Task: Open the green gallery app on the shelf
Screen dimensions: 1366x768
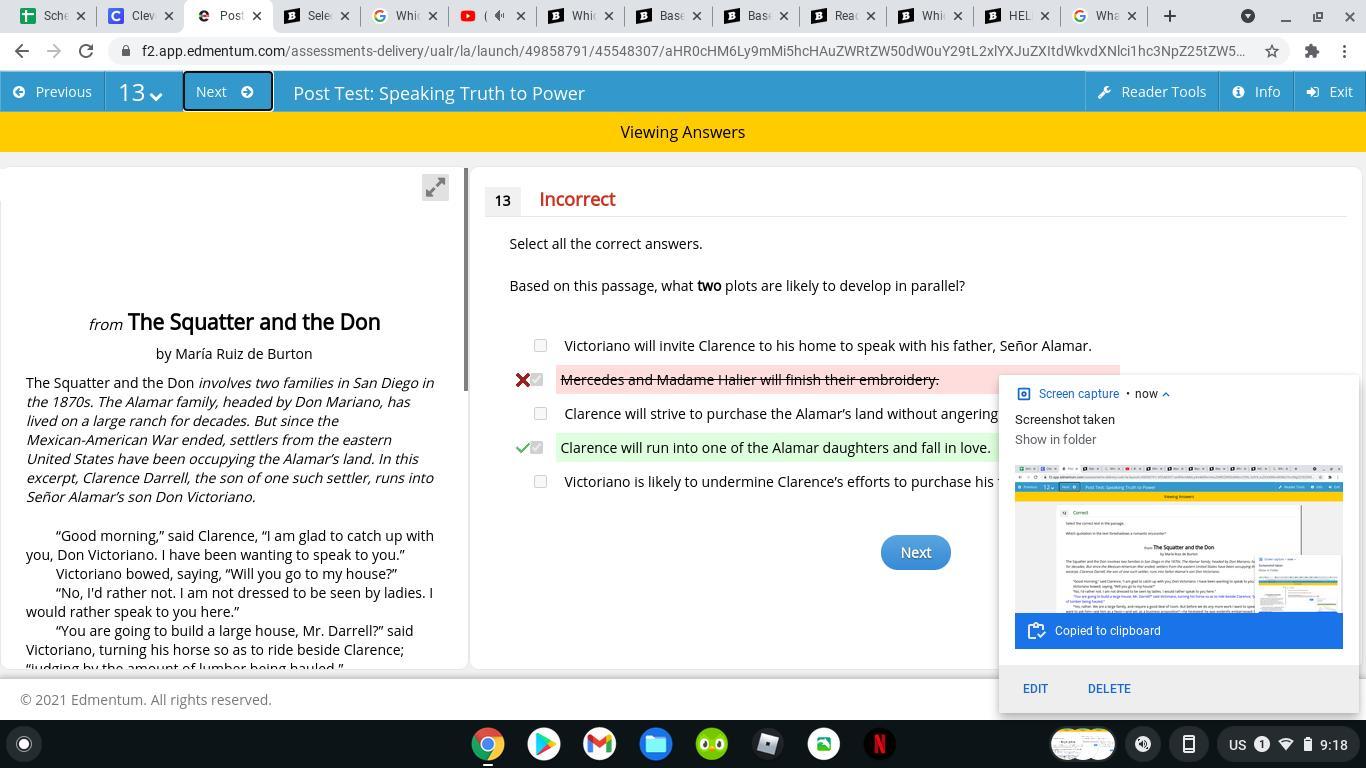Action: click(x=824, y=744)
